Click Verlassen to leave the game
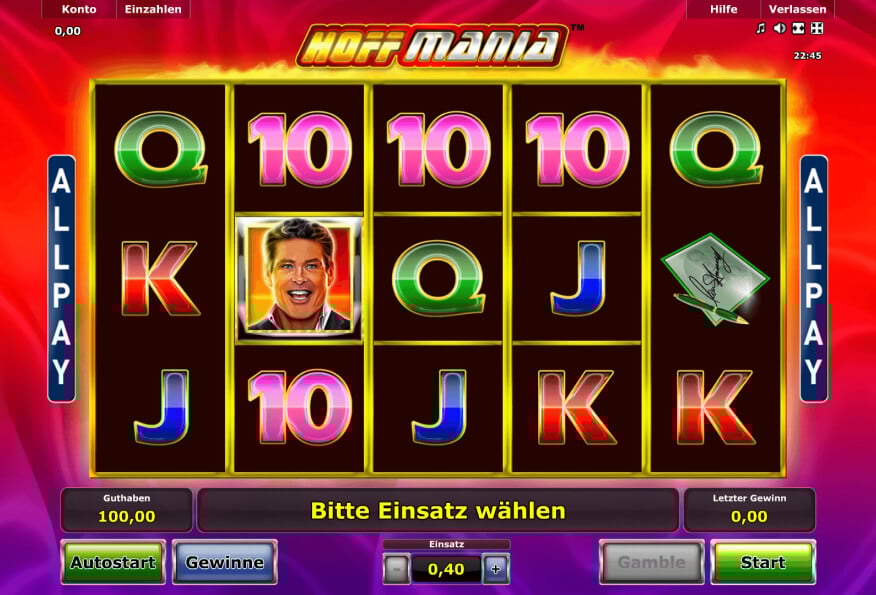The width and height of the screenshot is (876, 595). (x=797, y=9)
